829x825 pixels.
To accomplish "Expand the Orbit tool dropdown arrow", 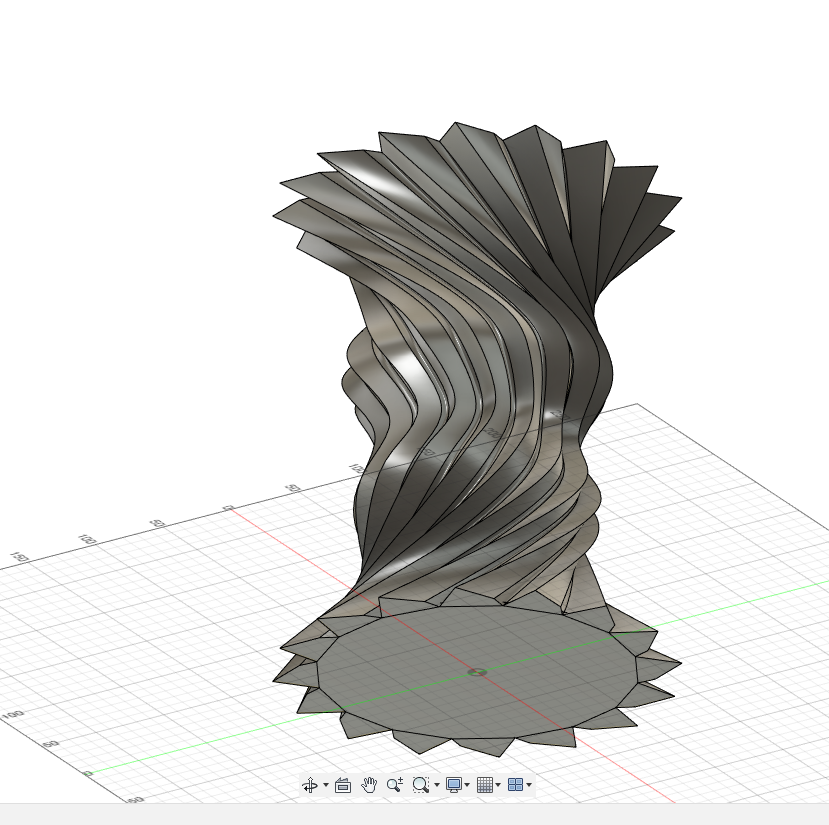I will [325, 786].
